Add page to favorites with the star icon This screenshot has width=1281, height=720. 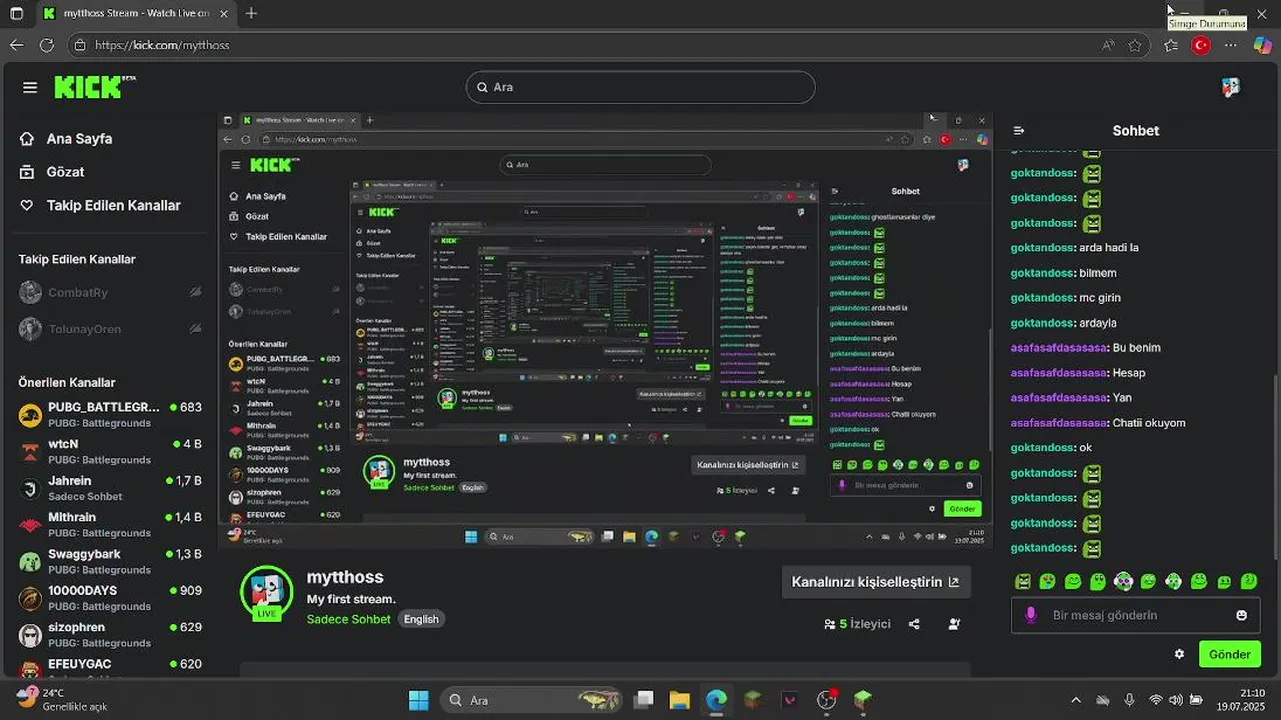1135,45
